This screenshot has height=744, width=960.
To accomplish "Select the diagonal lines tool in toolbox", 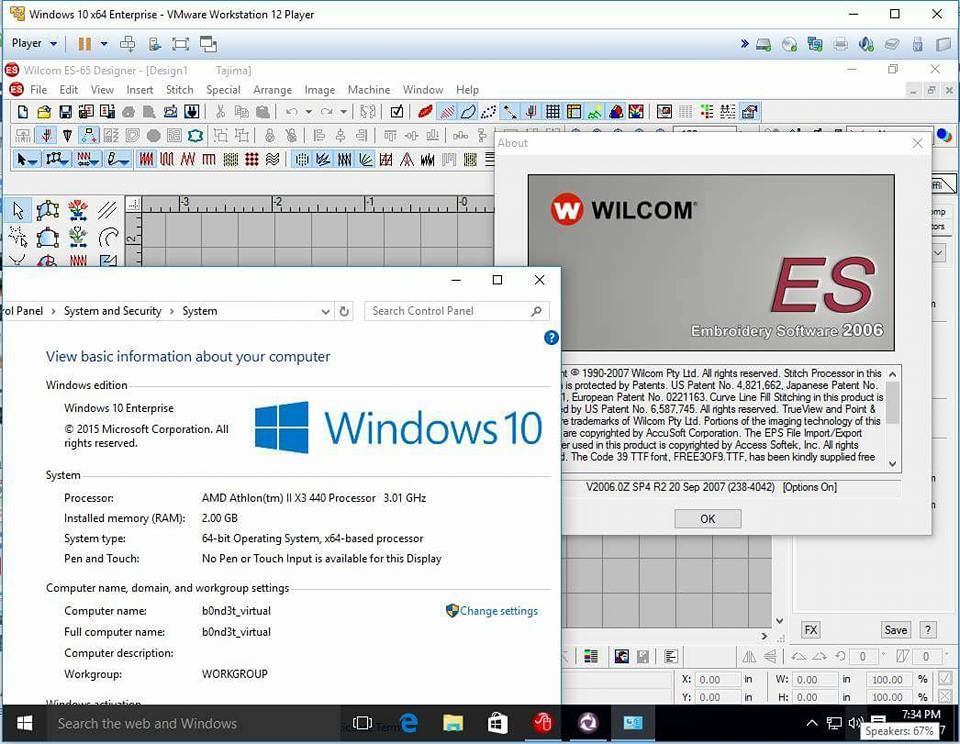I will pos(108,210).
